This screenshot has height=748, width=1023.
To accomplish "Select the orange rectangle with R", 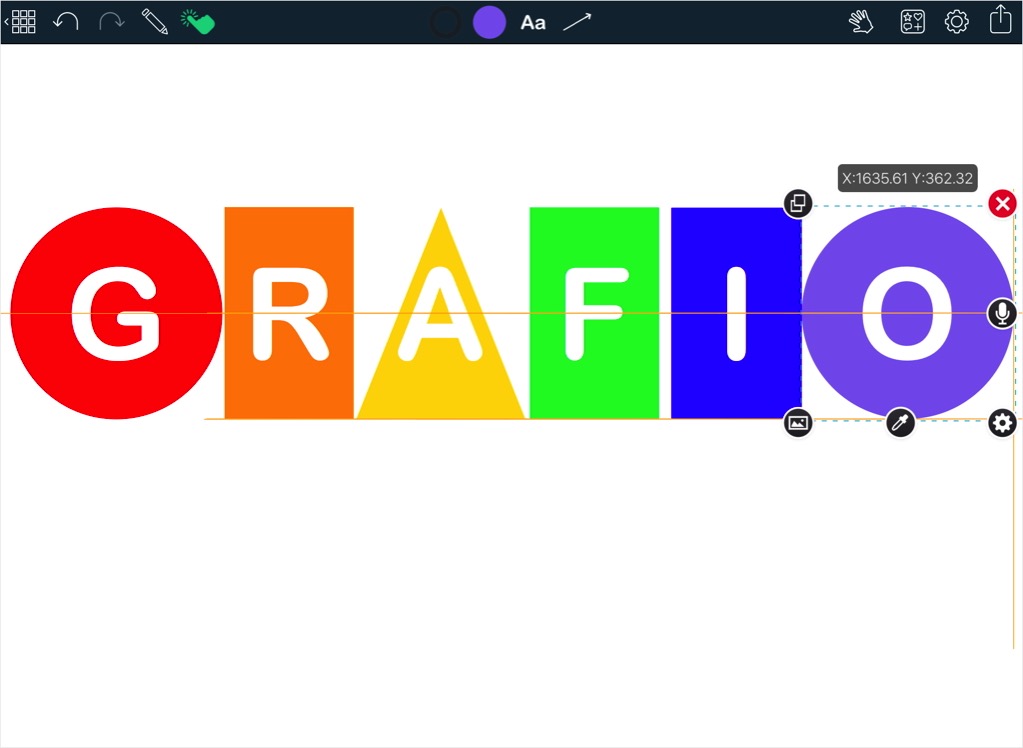I will click(x=289, y=313).
